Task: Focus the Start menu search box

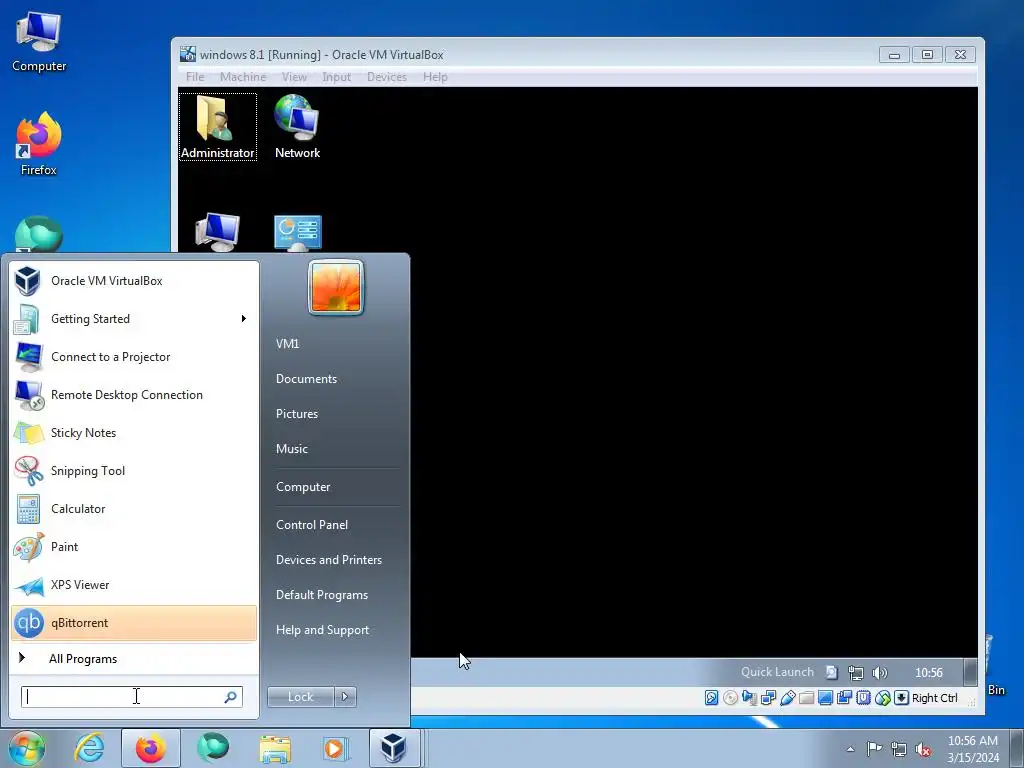Action: 131,697
